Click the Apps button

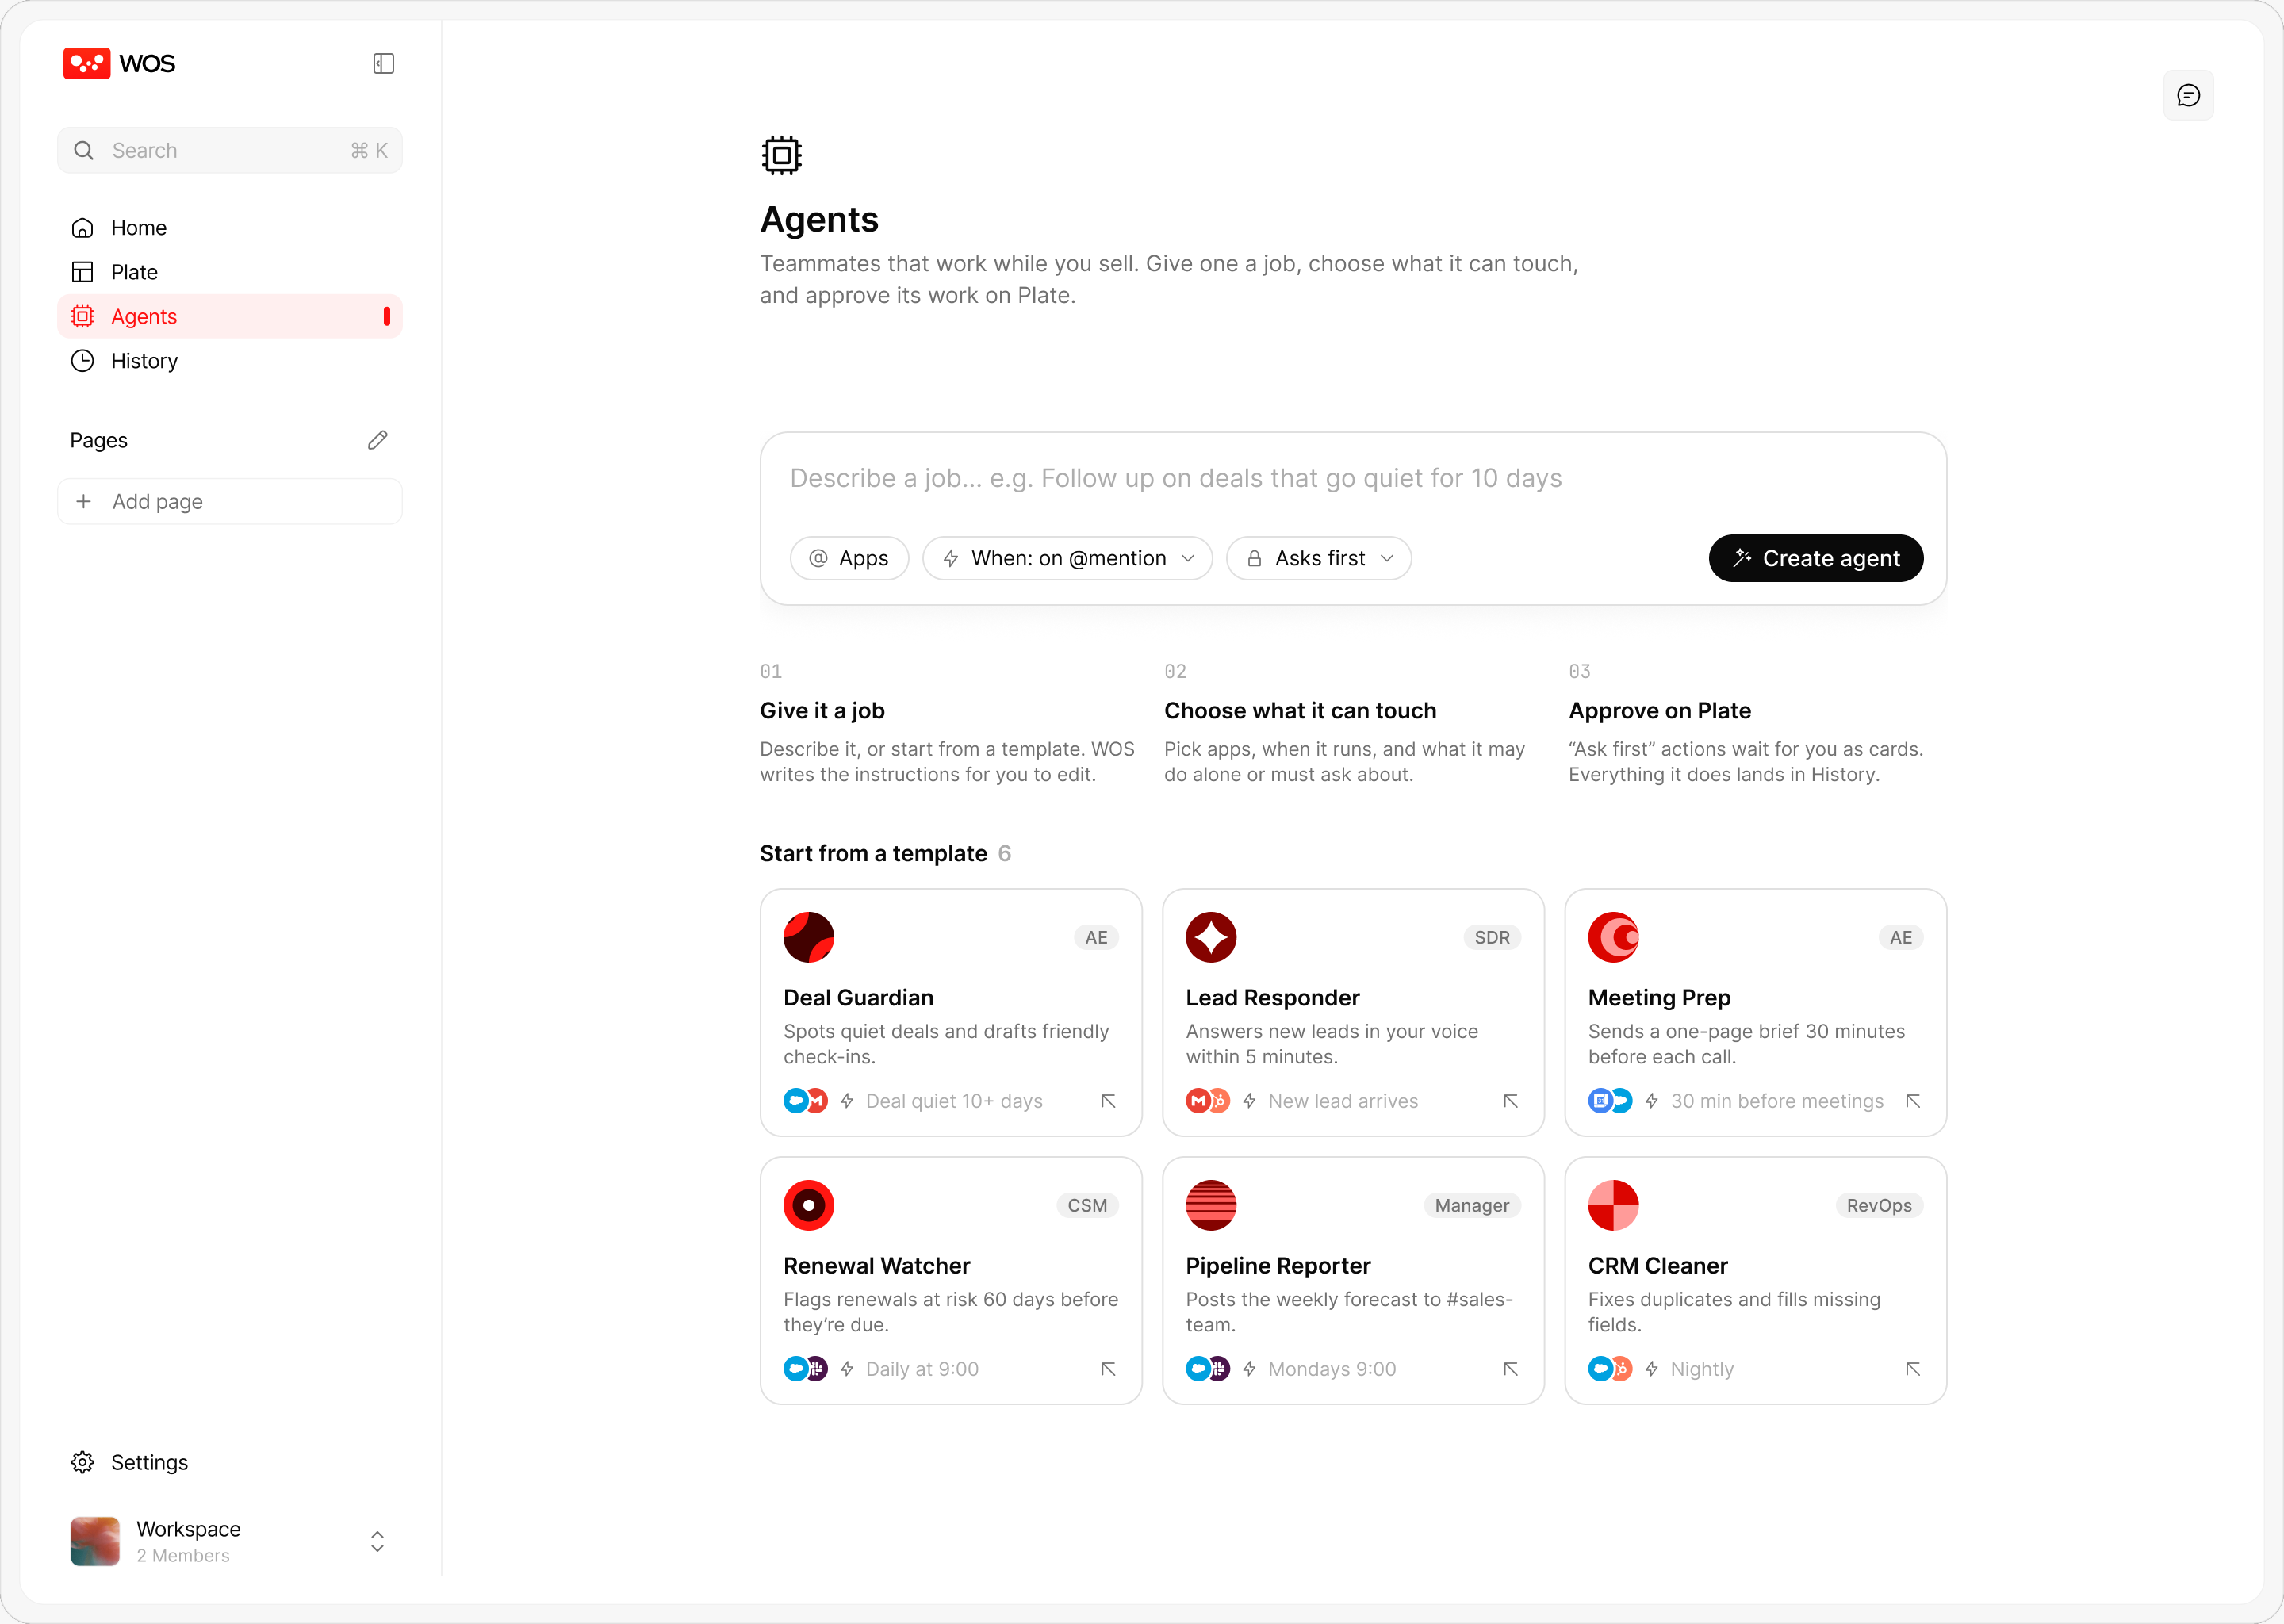click(849, 558)
